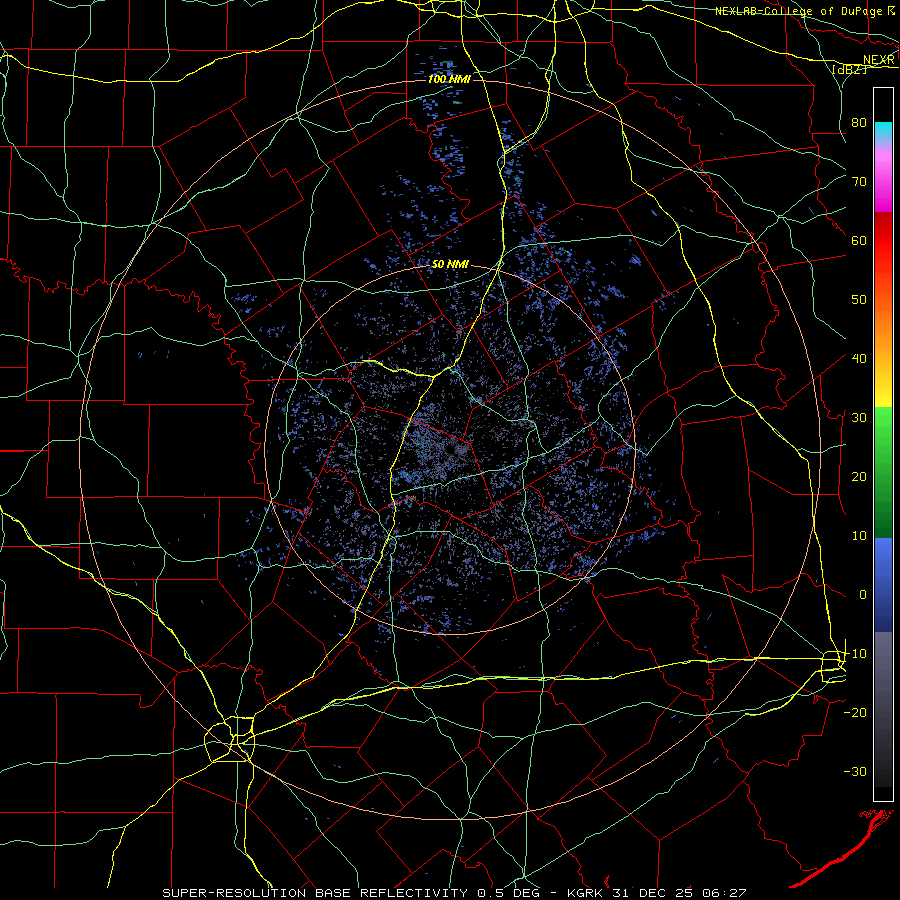
Task: Pick the magenta band of the color scale
Action: point(883,184)
